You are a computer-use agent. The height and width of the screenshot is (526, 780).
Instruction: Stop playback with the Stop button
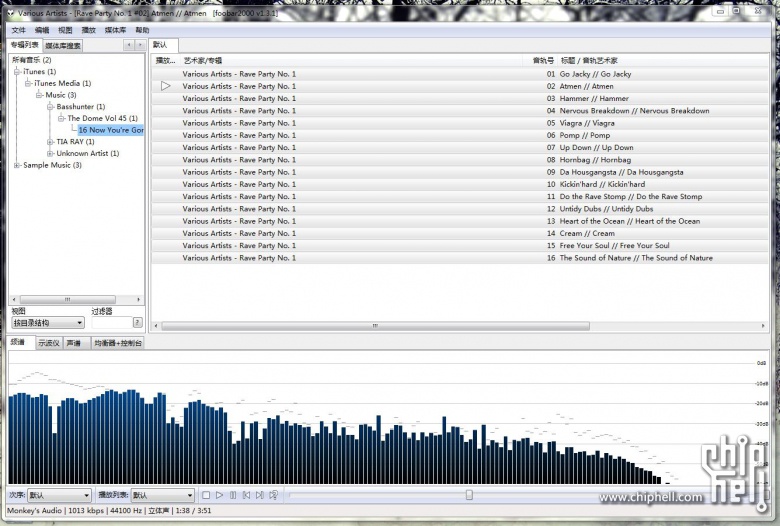coord(206,495)
